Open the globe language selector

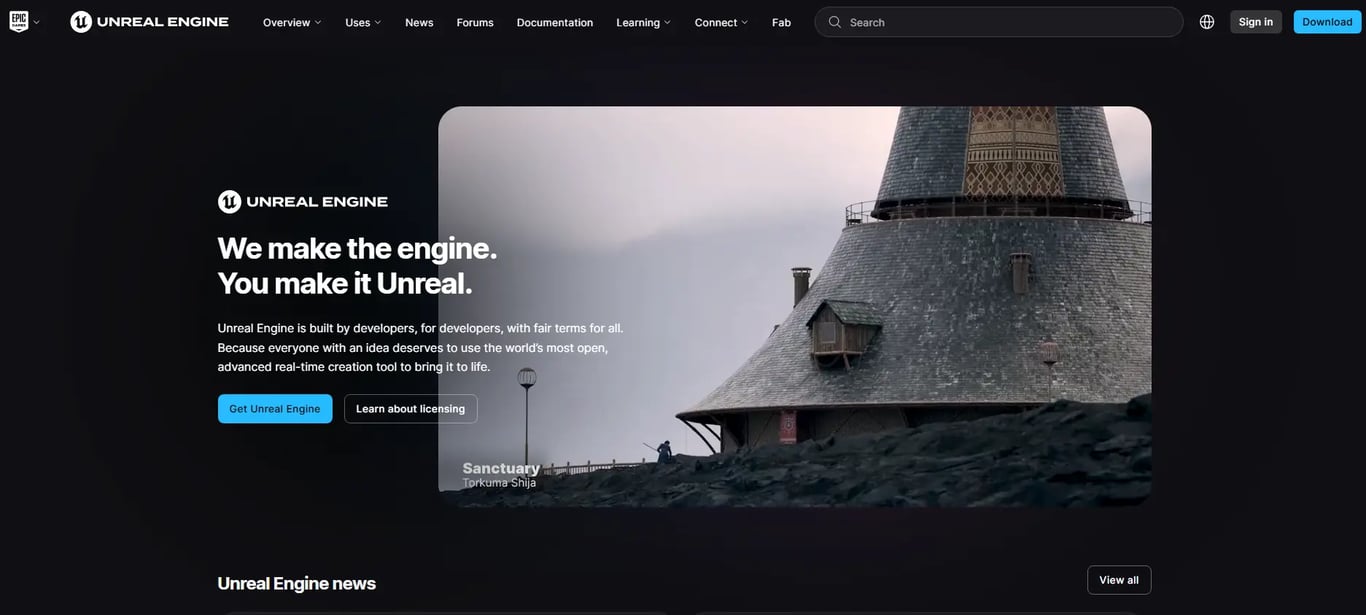point(1207,22)
